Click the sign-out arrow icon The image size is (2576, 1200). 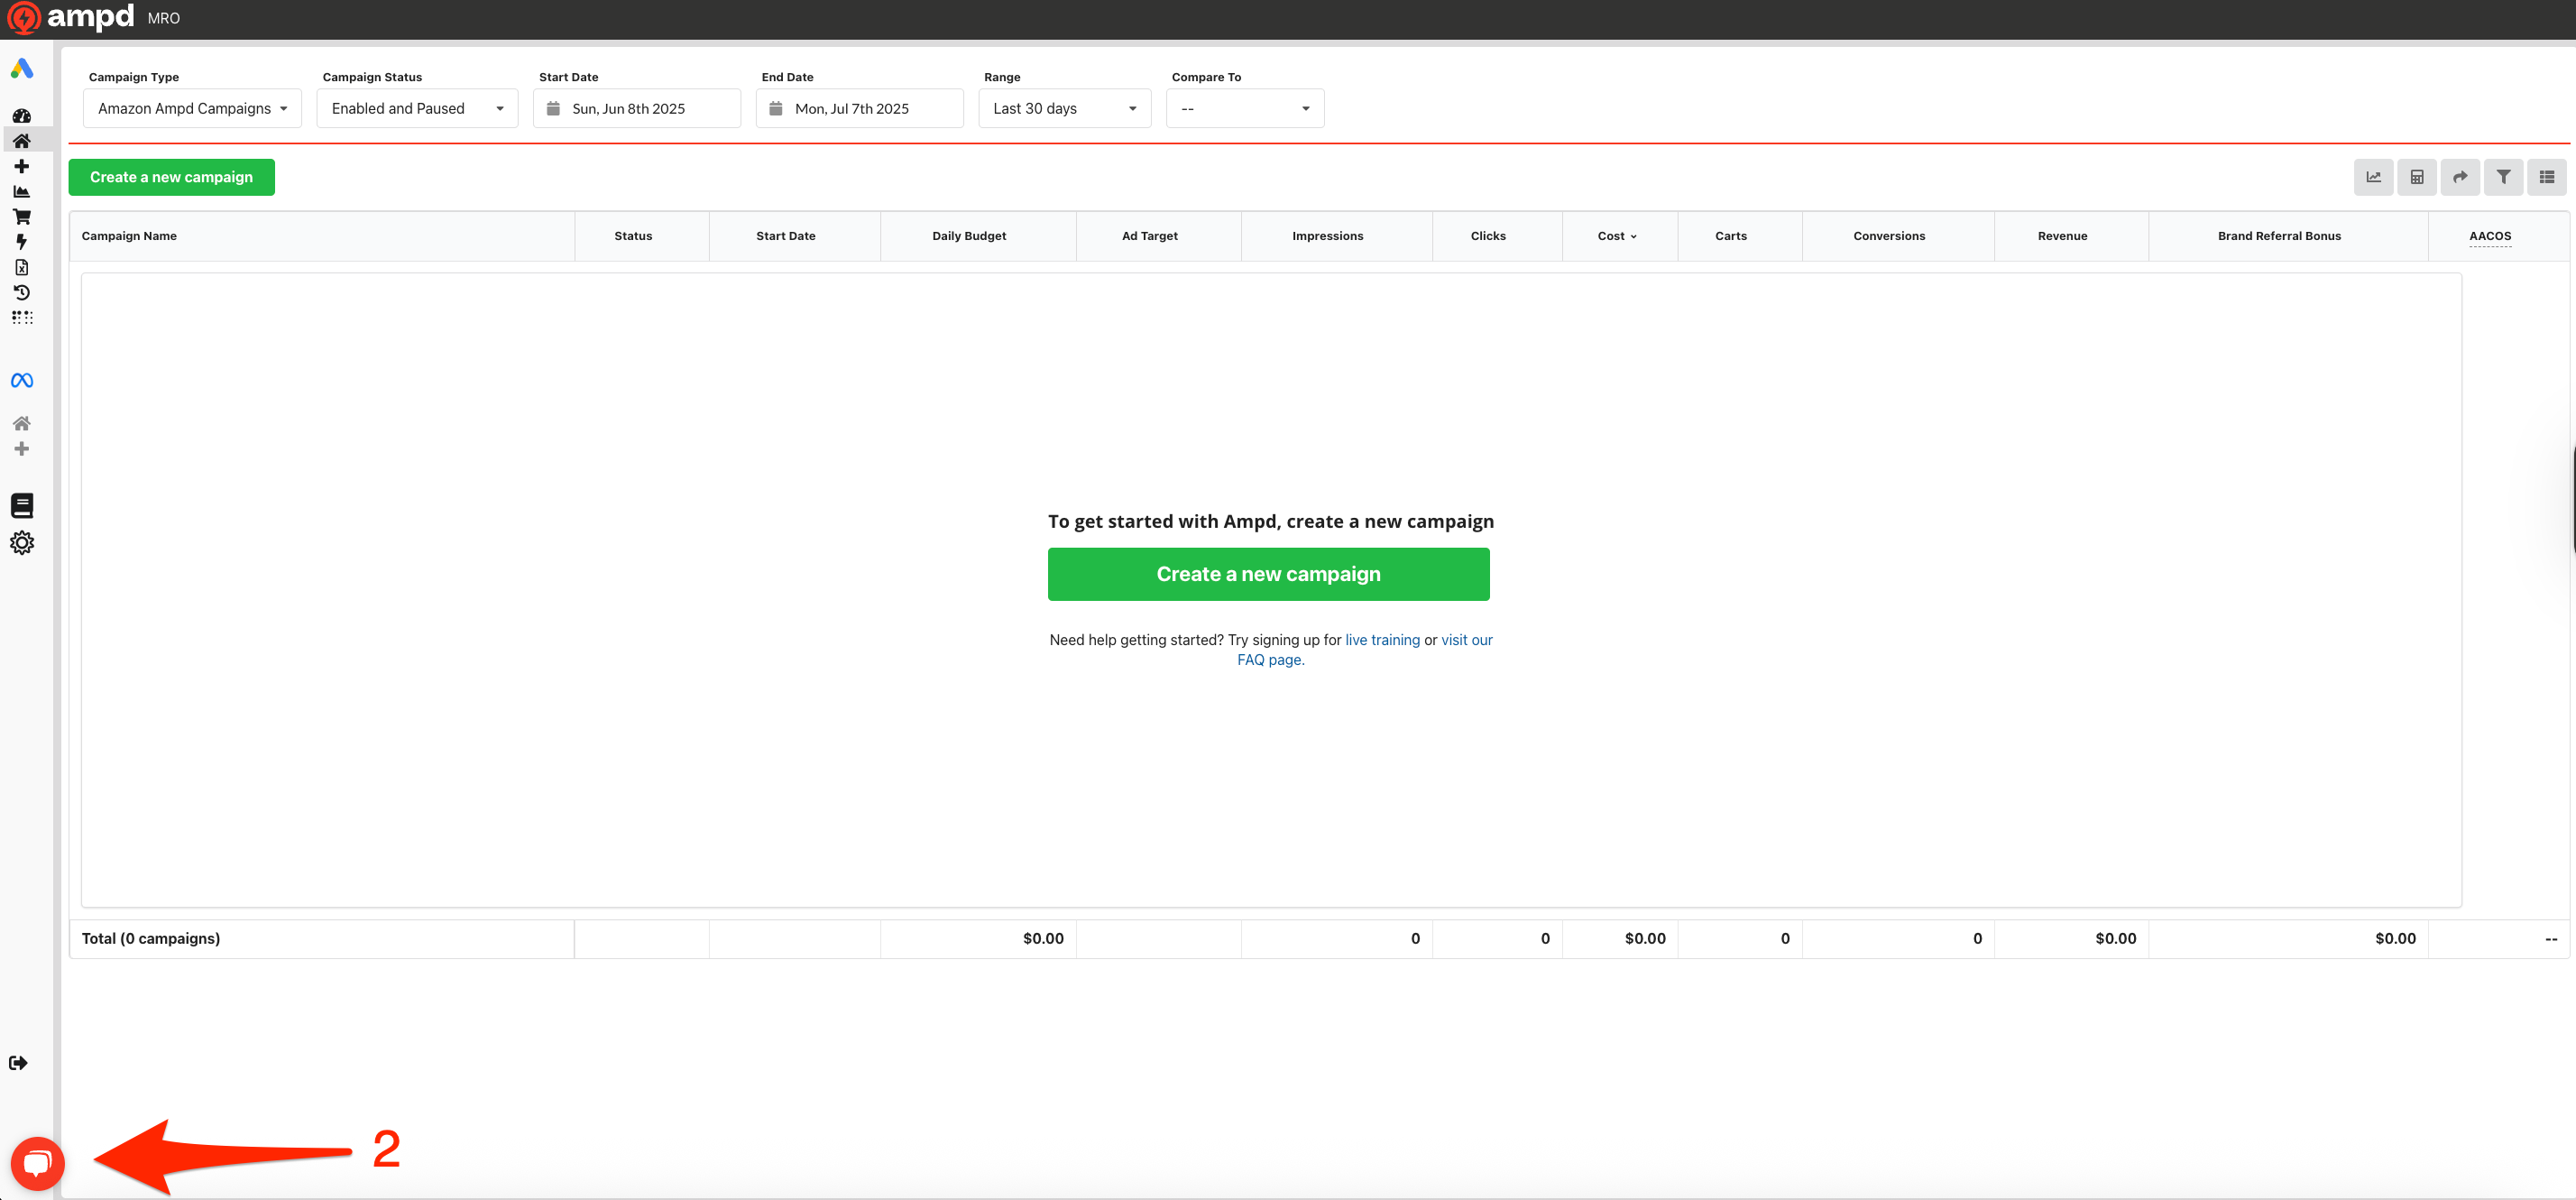point(18,1062)
